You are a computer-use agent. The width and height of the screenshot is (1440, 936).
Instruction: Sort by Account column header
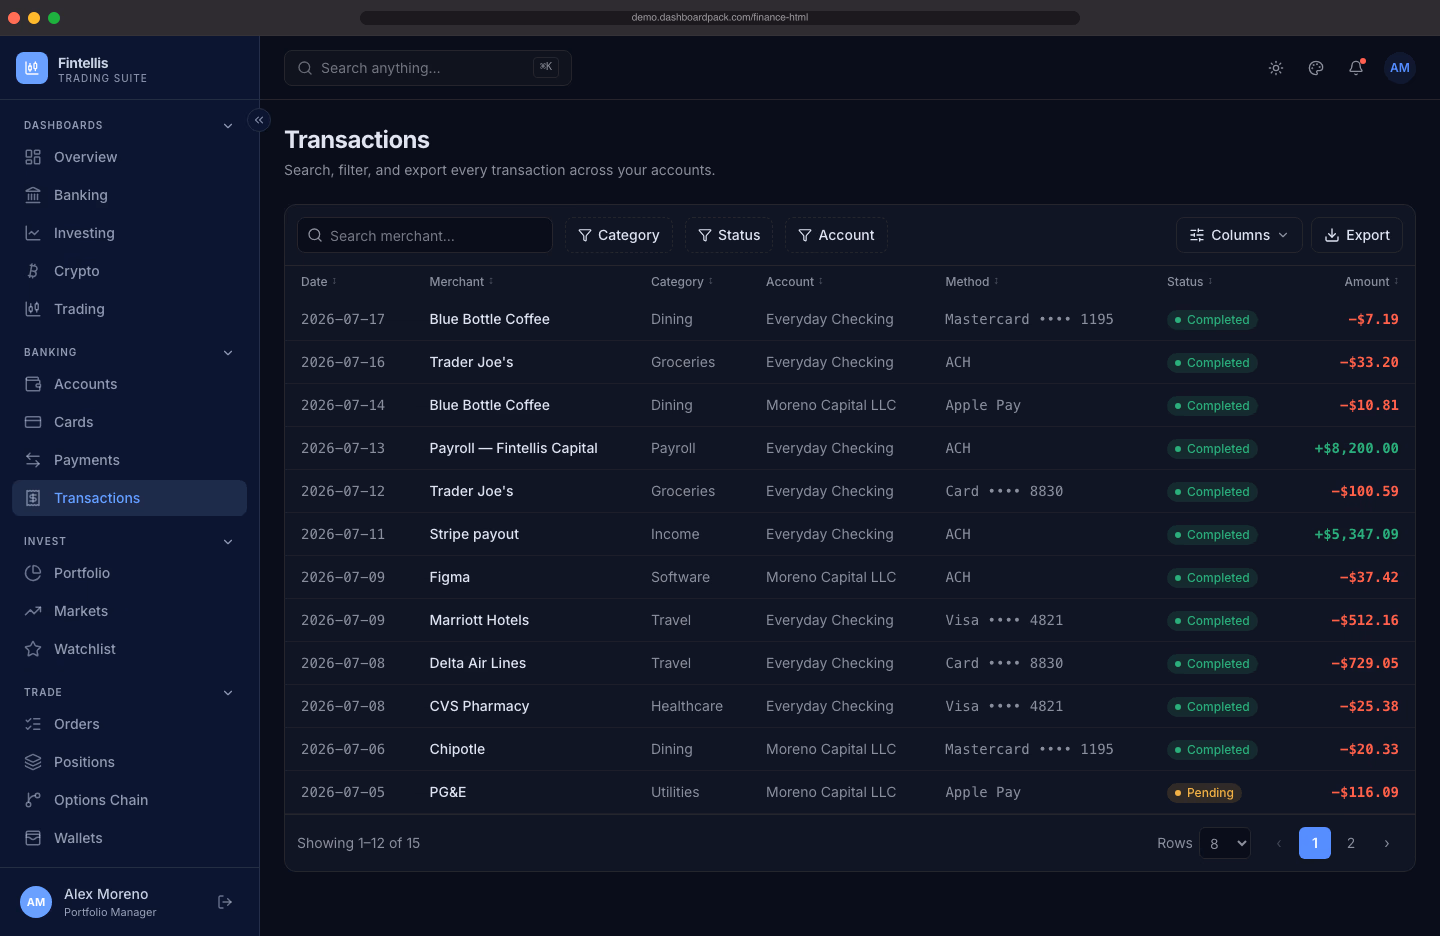pyautogui.click(x=795, y=282)
